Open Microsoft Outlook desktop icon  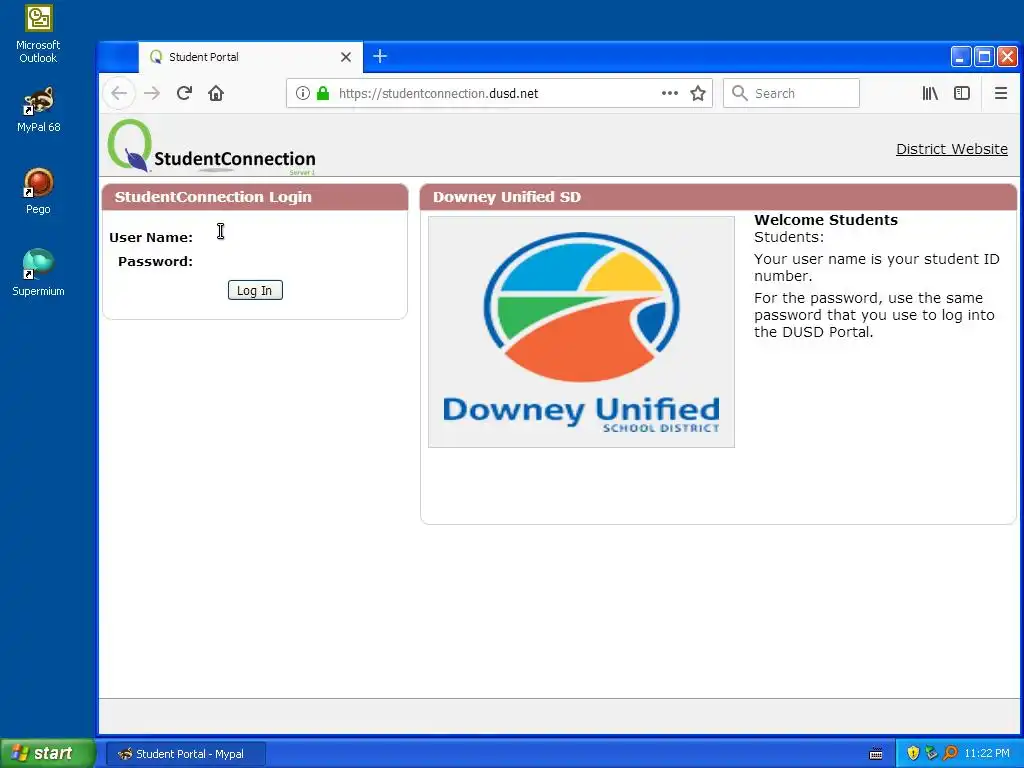click(x=38, y=34)
